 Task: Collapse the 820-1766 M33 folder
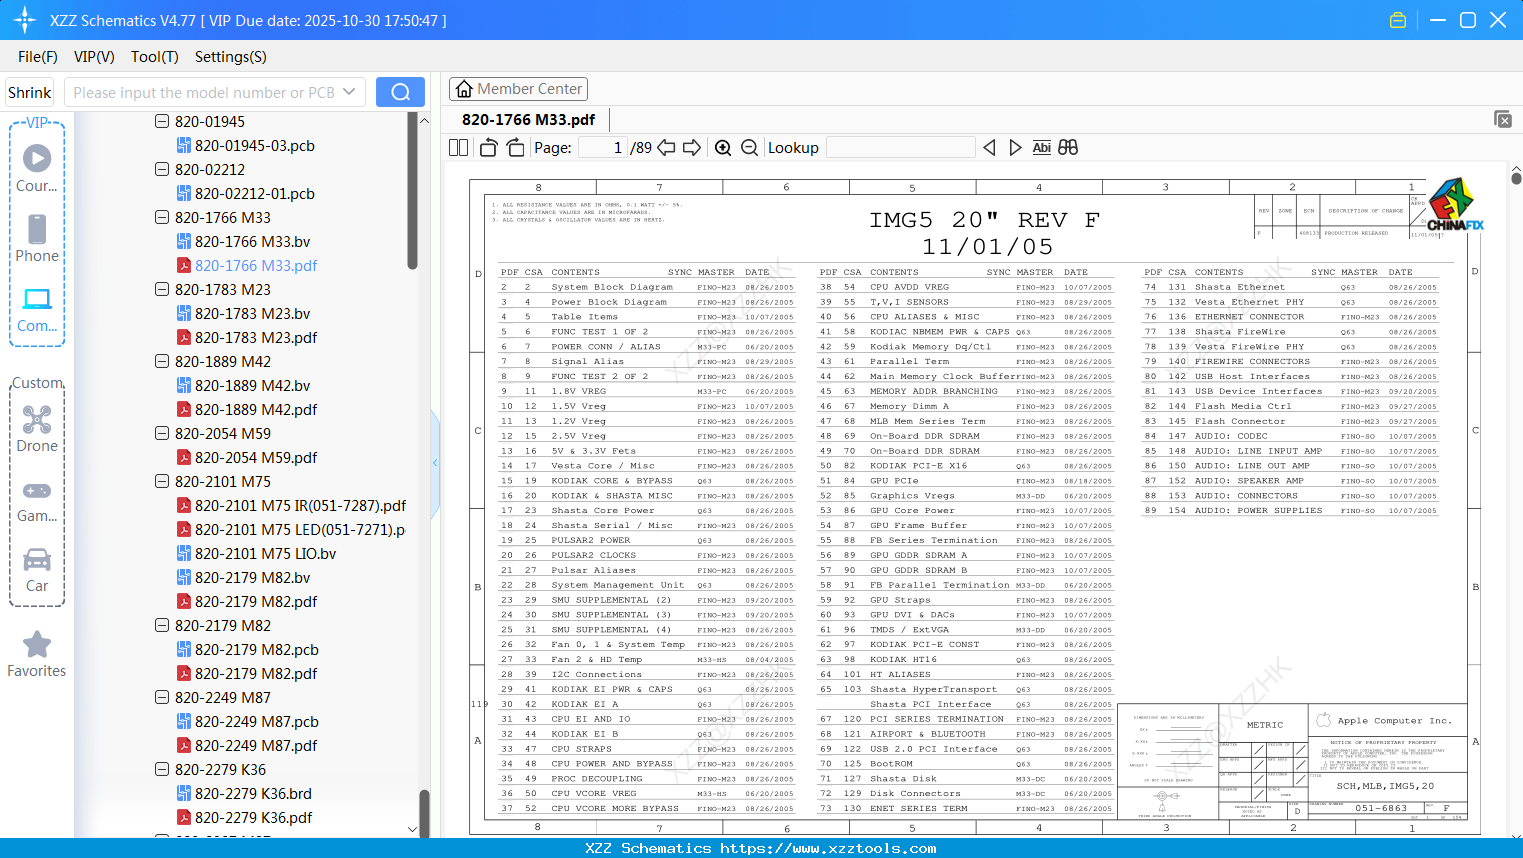[x=162, y=217]
